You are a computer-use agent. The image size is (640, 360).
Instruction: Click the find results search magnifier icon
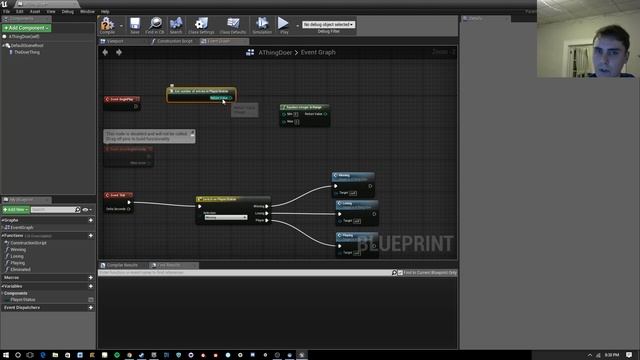(394, 272)
